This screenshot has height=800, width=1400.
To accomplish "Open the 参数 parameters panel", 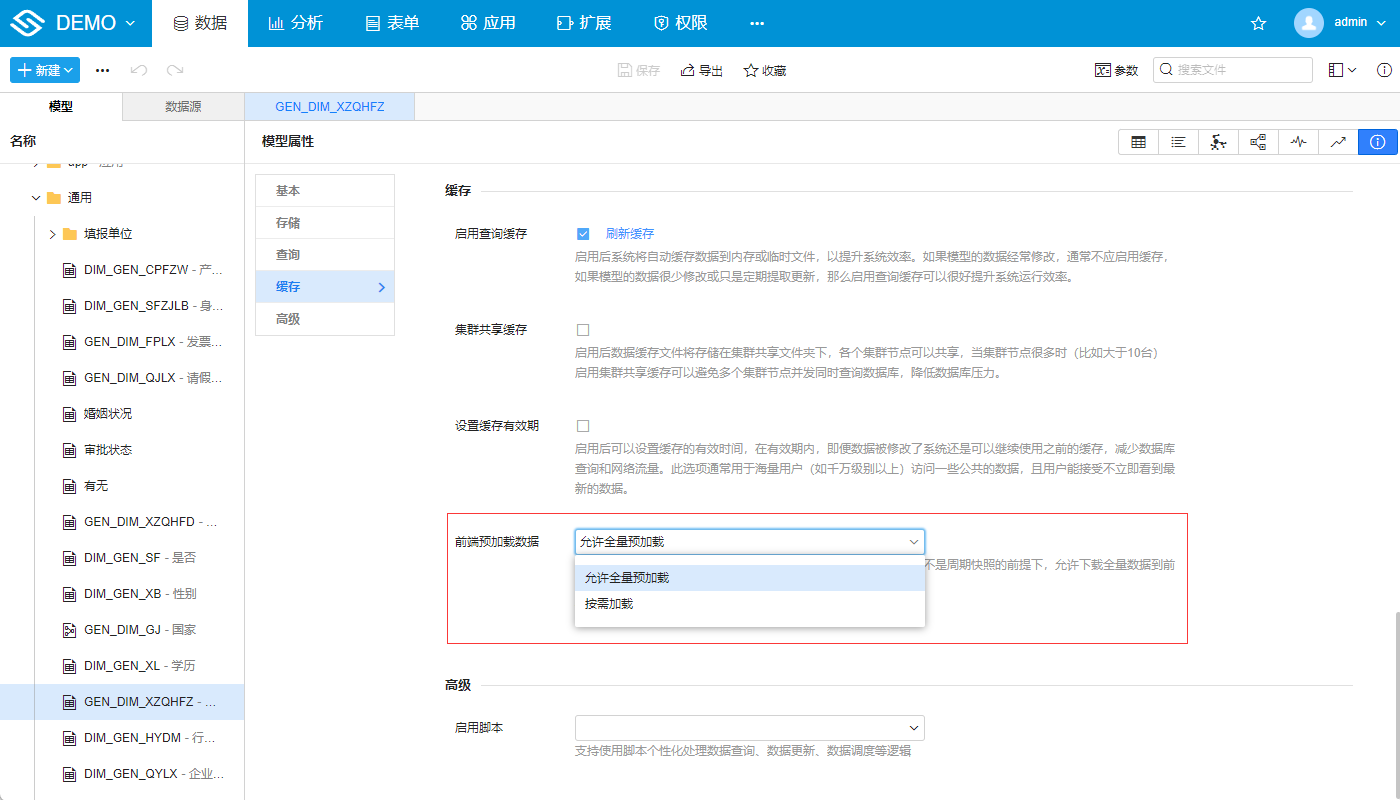I will (x=1116, y=70).
